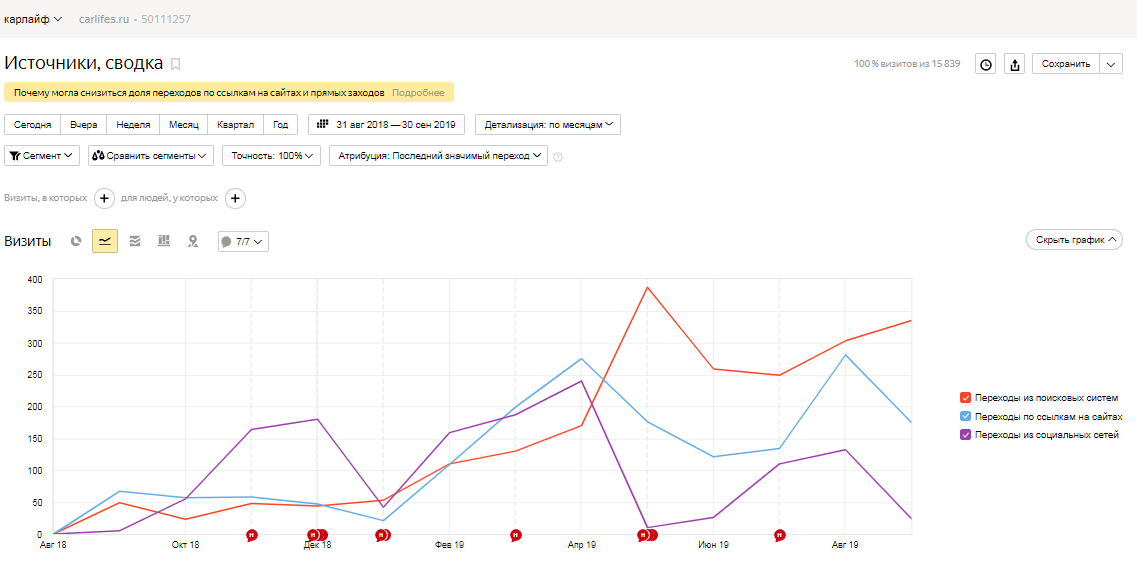Image resolution: width=1137 pixels, height=569 pixels.
Task: Collapse chart with Скрыть график
Action: (1074, 240)
